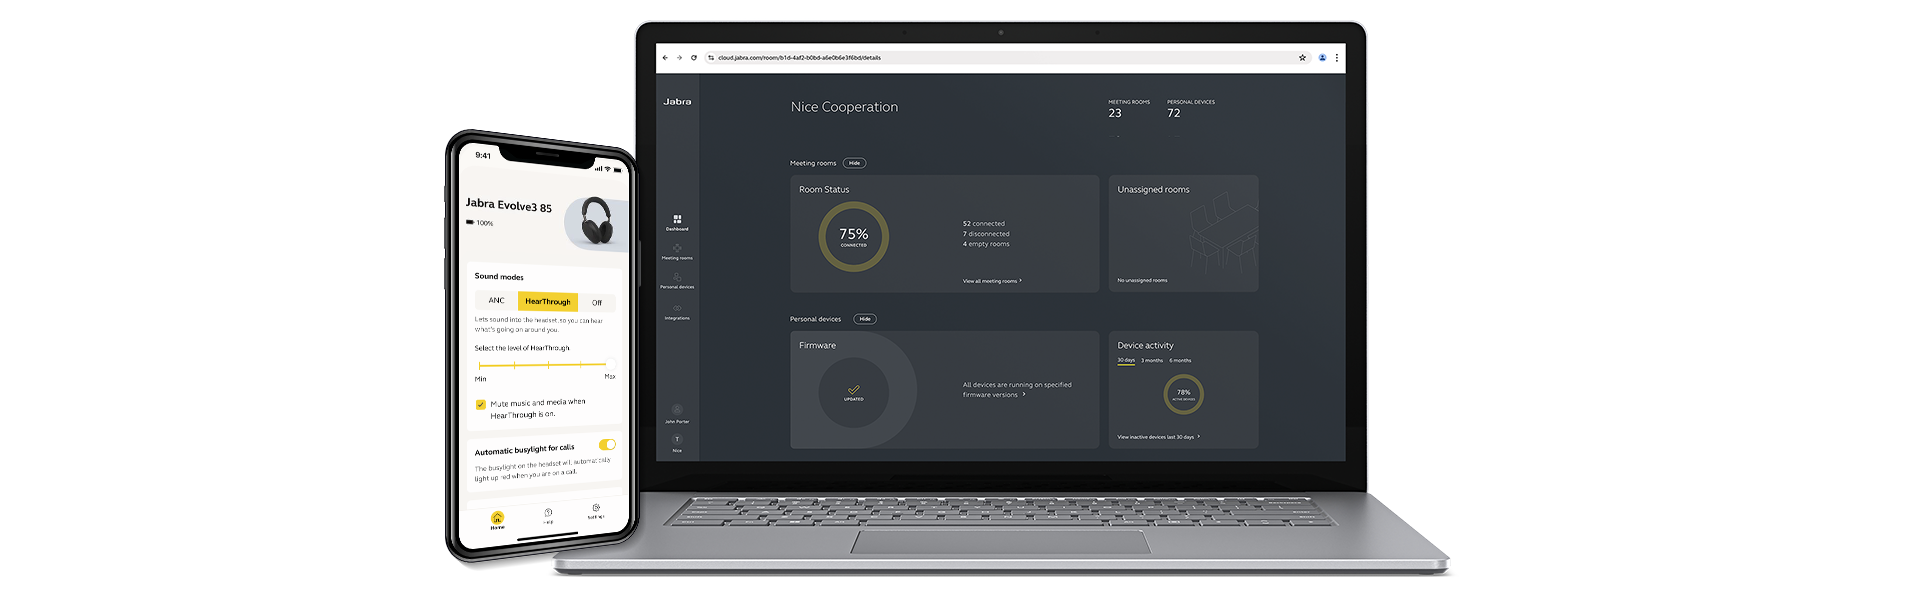Open the John Porter user profile

pyautogui.click(x=677, y=413)
